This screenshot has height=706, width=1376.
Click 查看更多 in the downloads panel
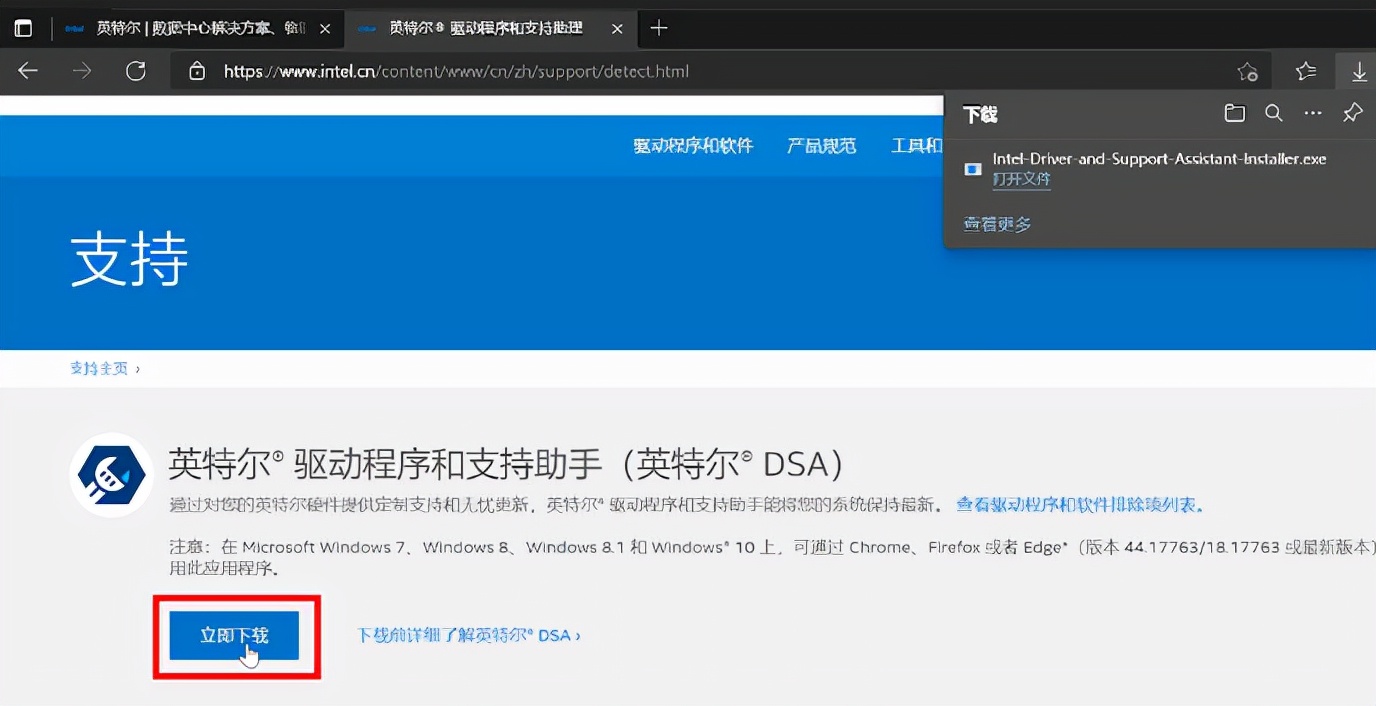tap(996, 223)
